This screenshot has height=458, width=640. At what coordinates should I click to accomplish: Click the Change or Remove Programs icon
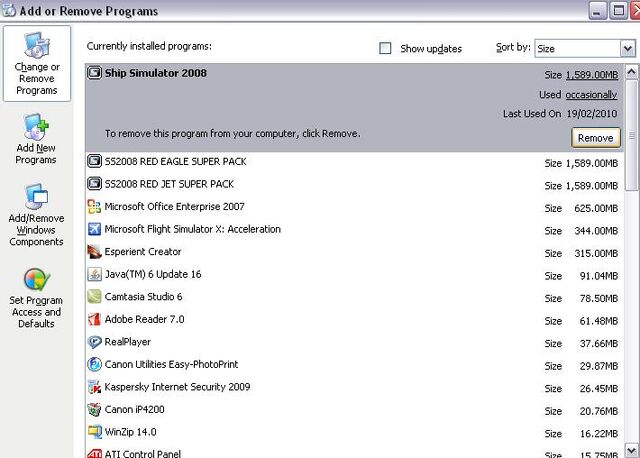pos(37,45)
